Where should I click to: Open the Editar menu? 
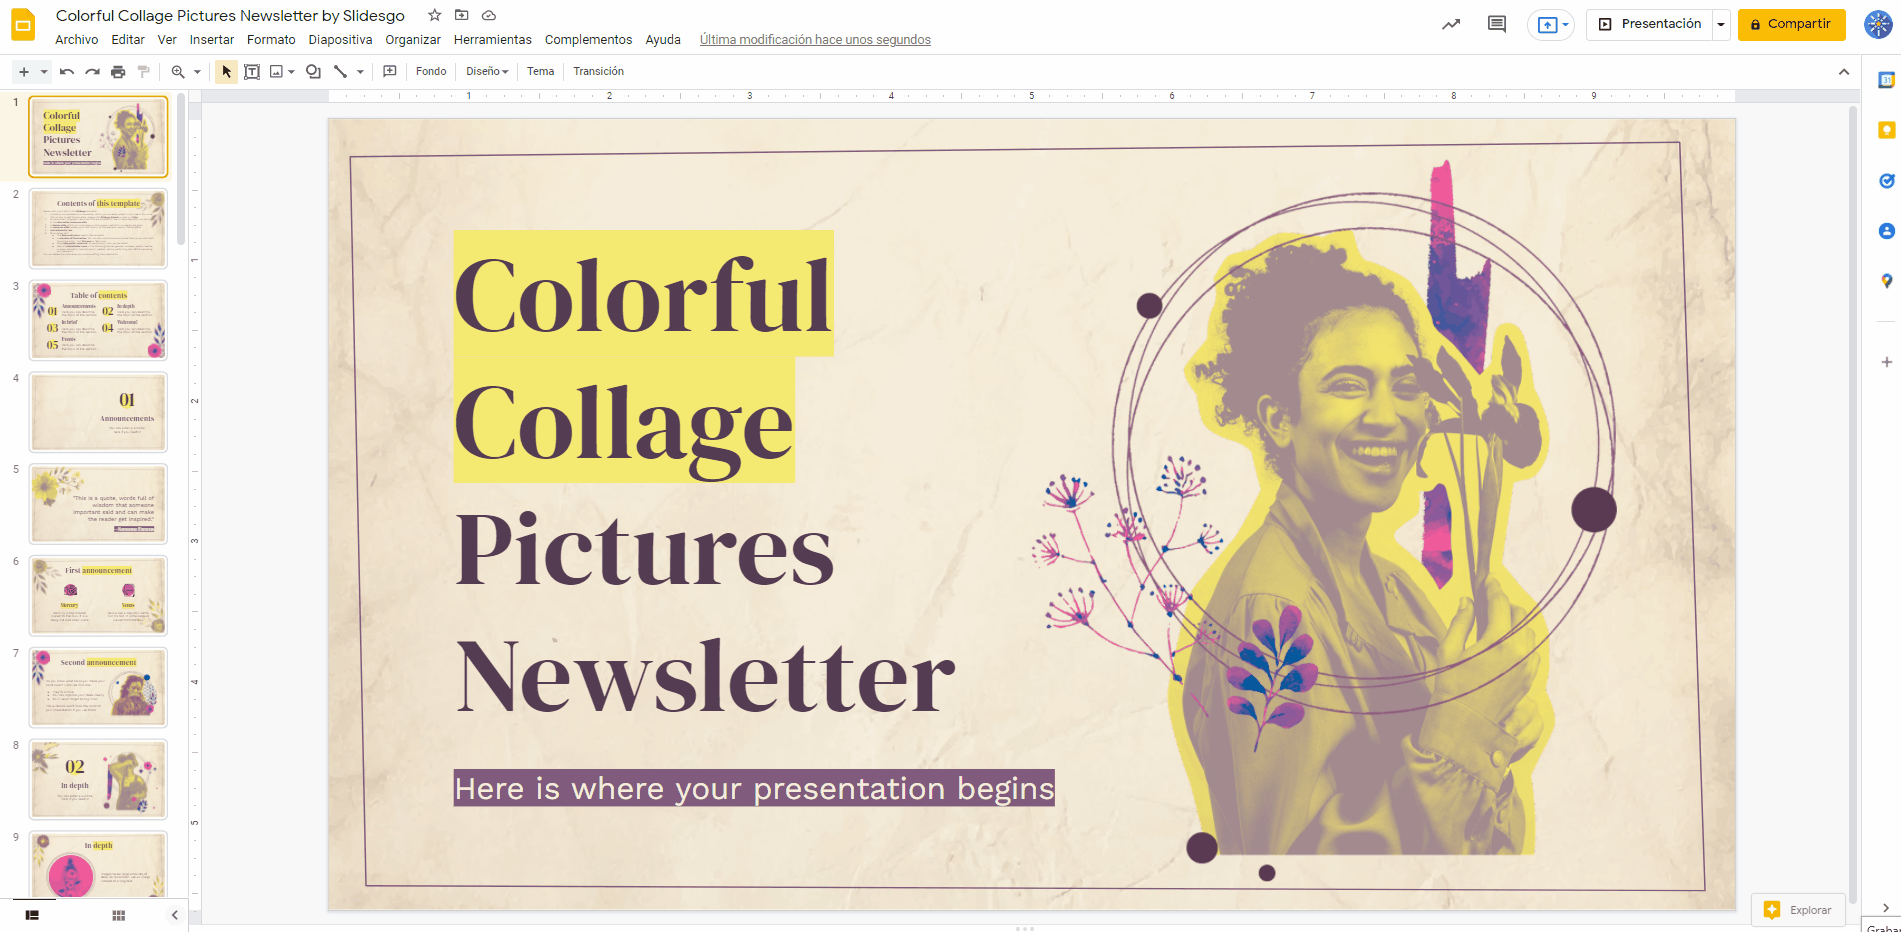pos(128,40)
